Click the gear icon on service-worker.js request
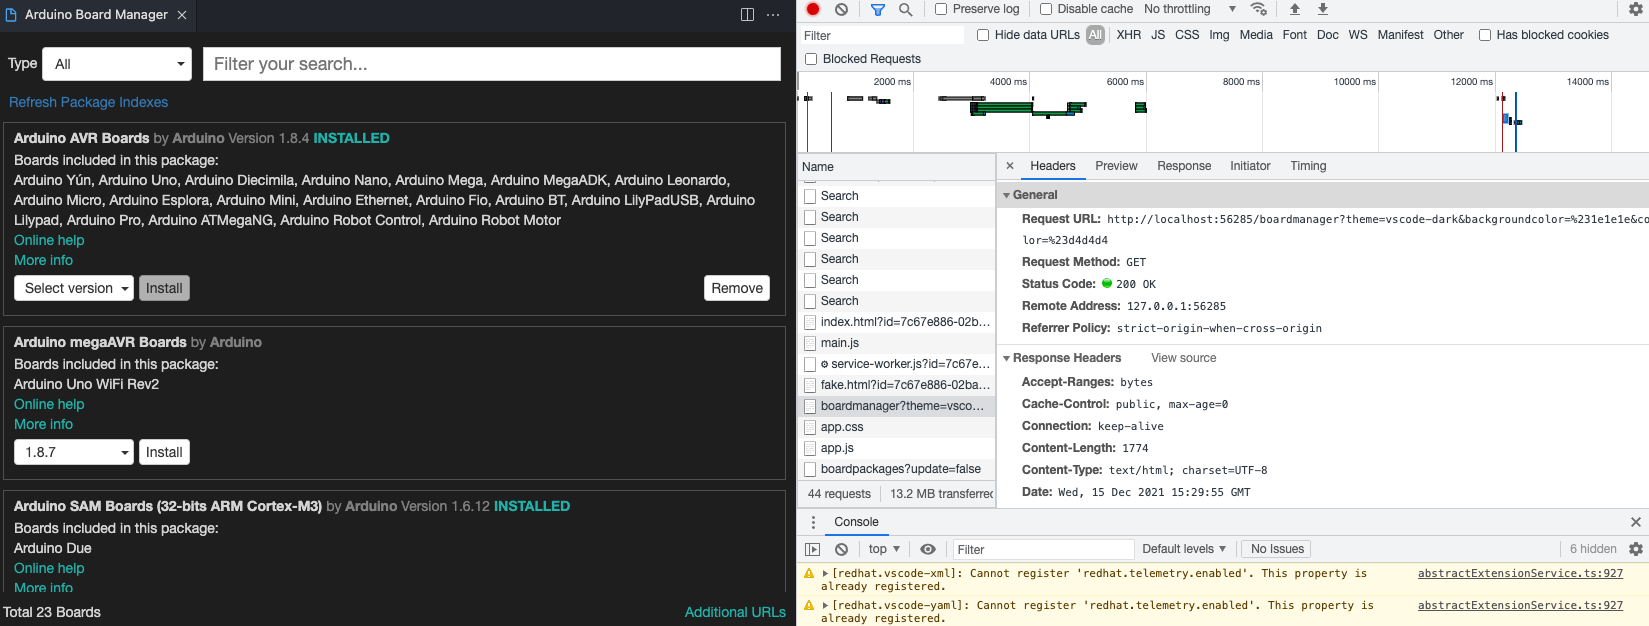This screenshot has height=626, width=1649. pos(825,364)
